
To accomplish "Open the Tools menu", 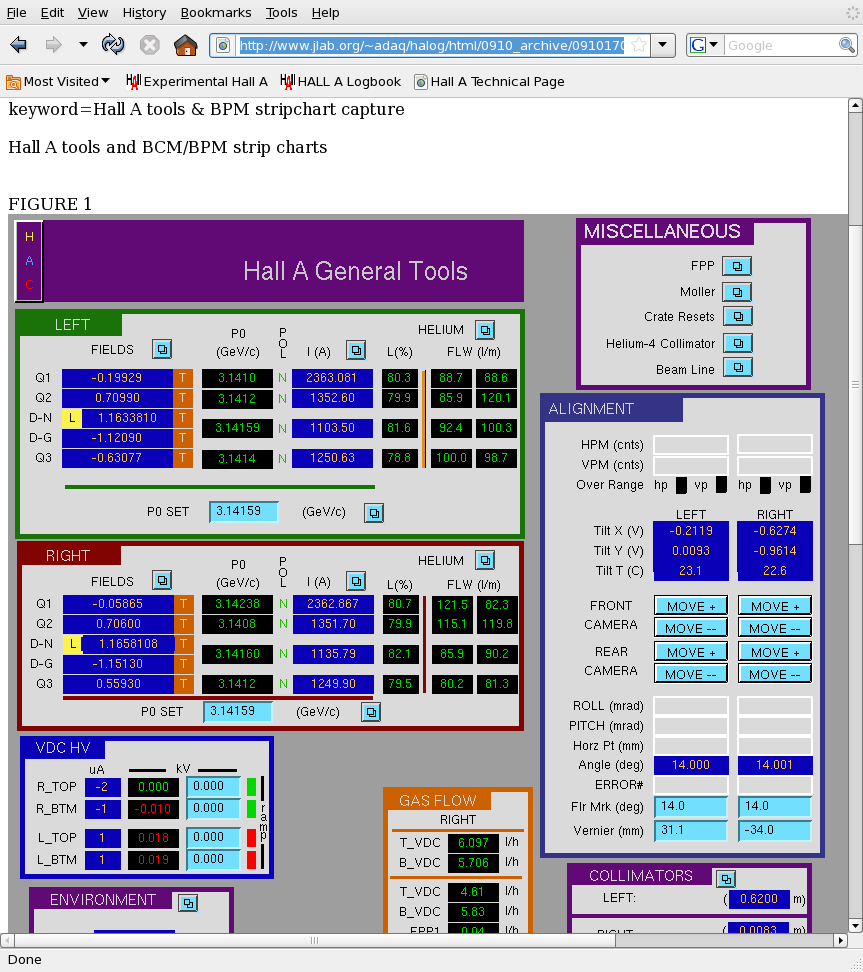I will click(281, 12).
